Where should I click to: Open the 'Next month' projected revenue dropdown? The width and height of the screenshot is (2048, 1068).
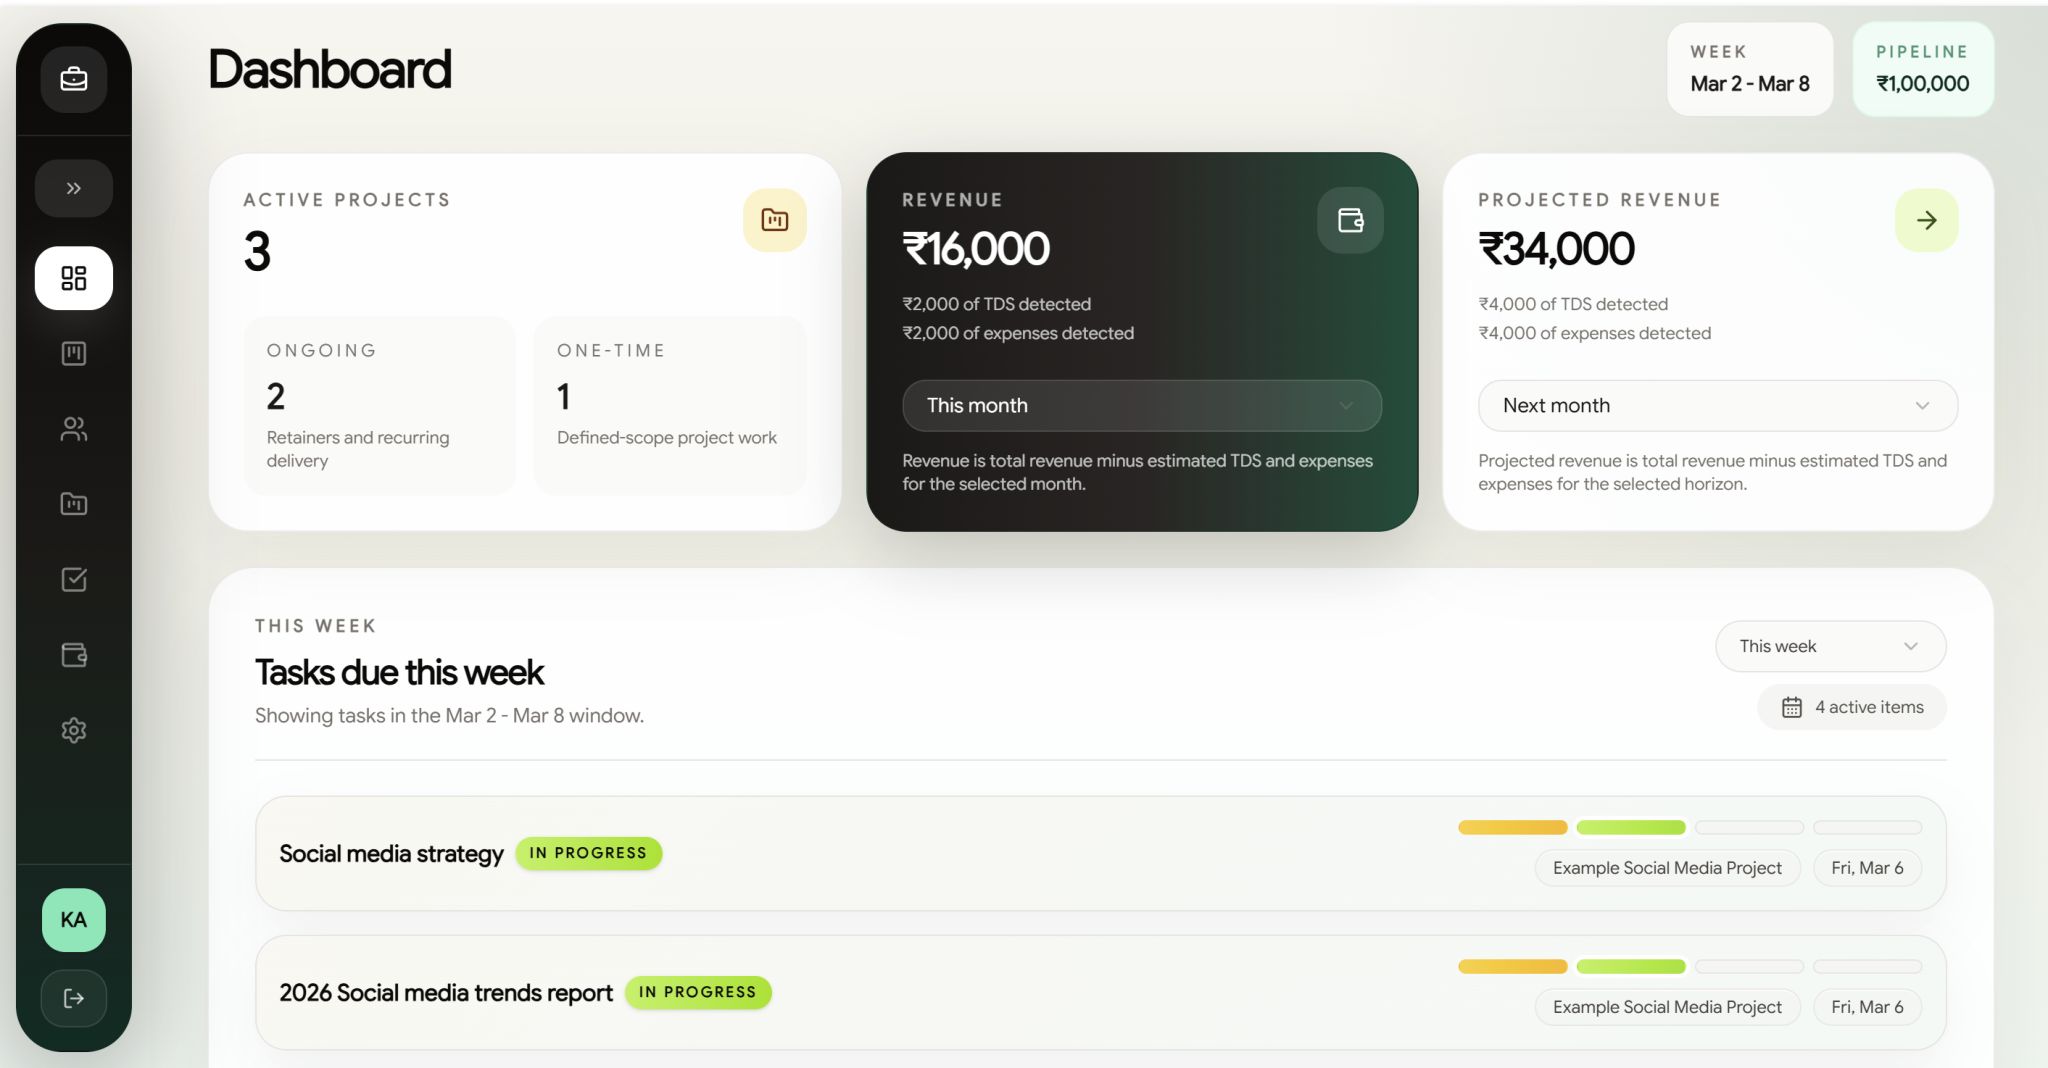(x=1717, y=406)
